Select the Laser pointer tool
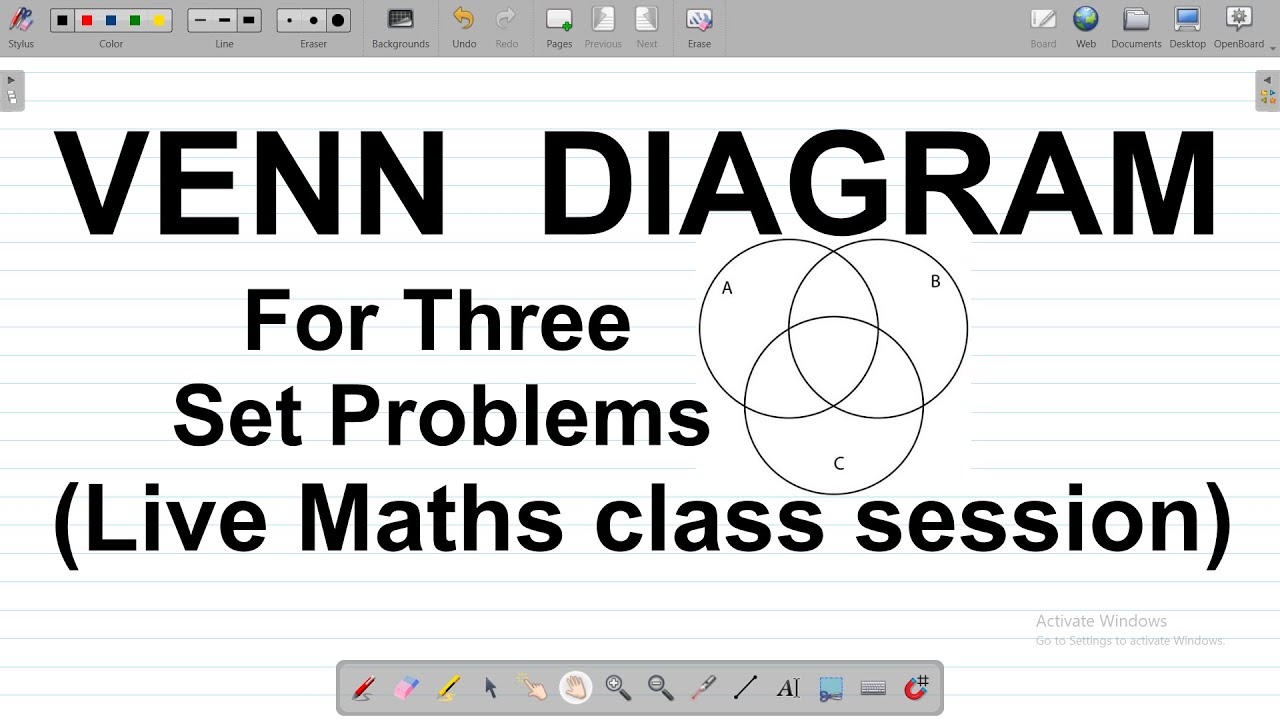1280x720 pixels. click(703, 688)
